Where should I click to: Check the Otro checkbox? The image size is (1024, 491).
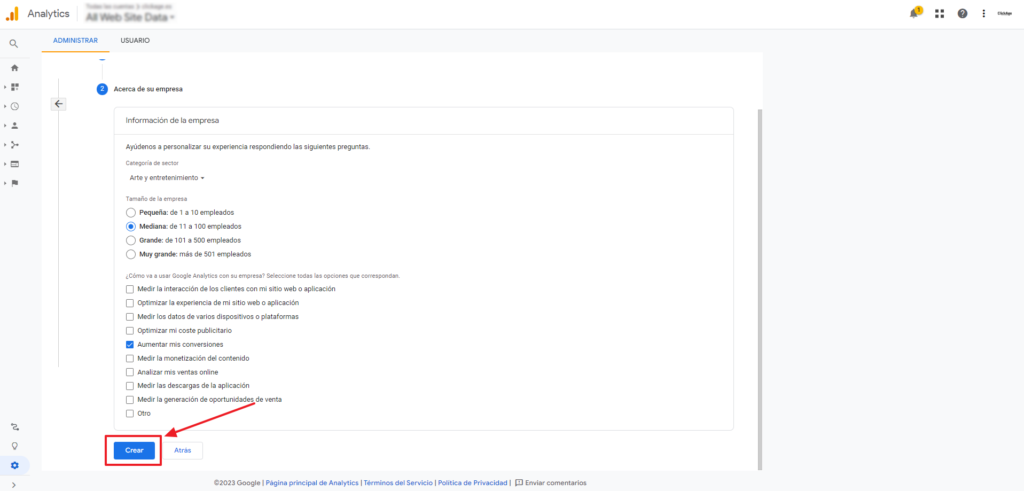pos(129,413)
